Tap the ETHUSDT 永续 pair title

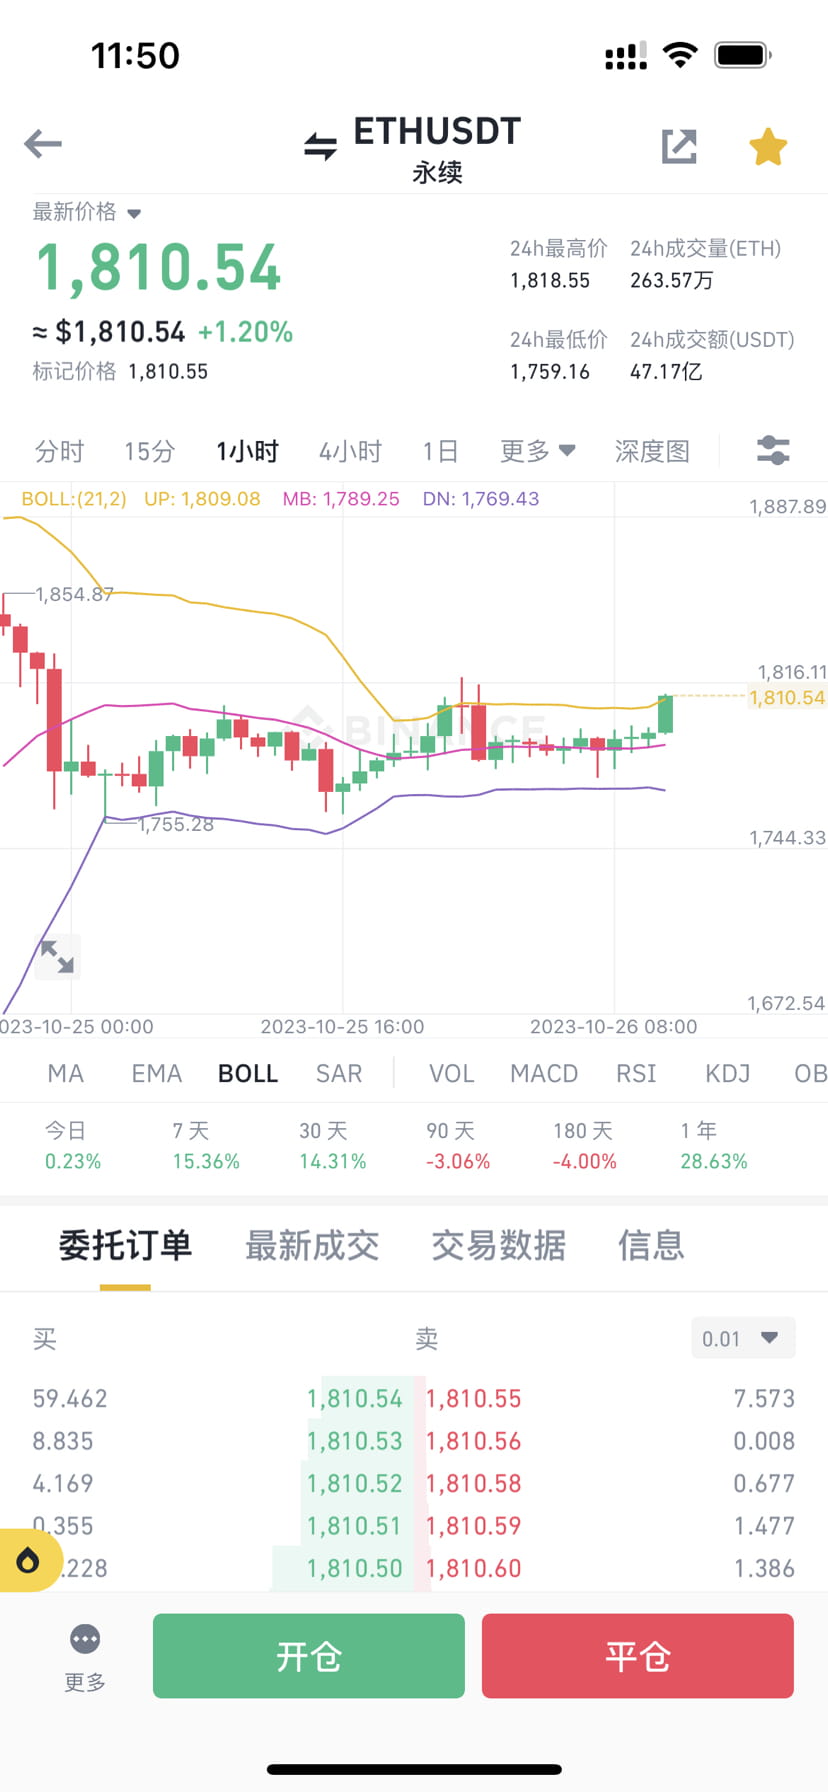(x=437, y=149)
